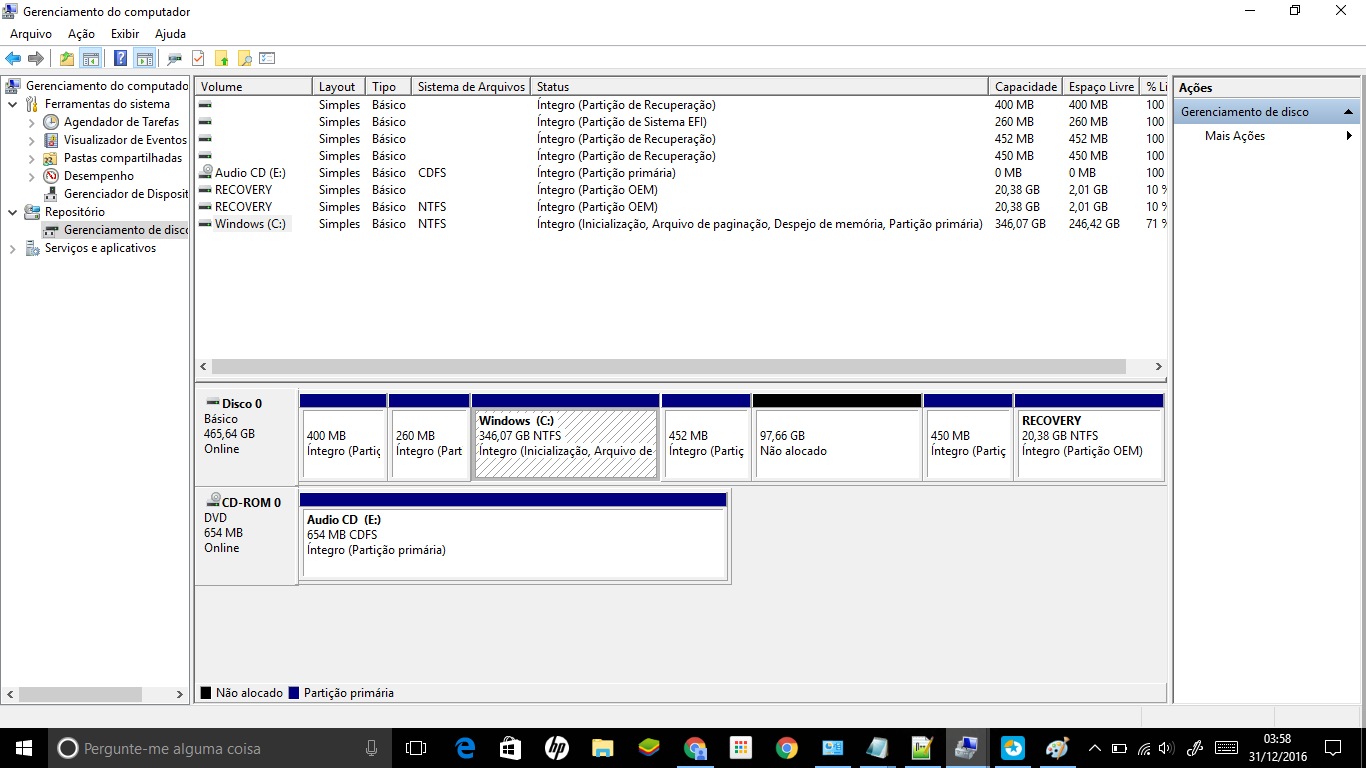The height and width of the screenshot is (768, 1366).
Task: Sort by the Sistema de Arquivos column header
Action: 471,87
